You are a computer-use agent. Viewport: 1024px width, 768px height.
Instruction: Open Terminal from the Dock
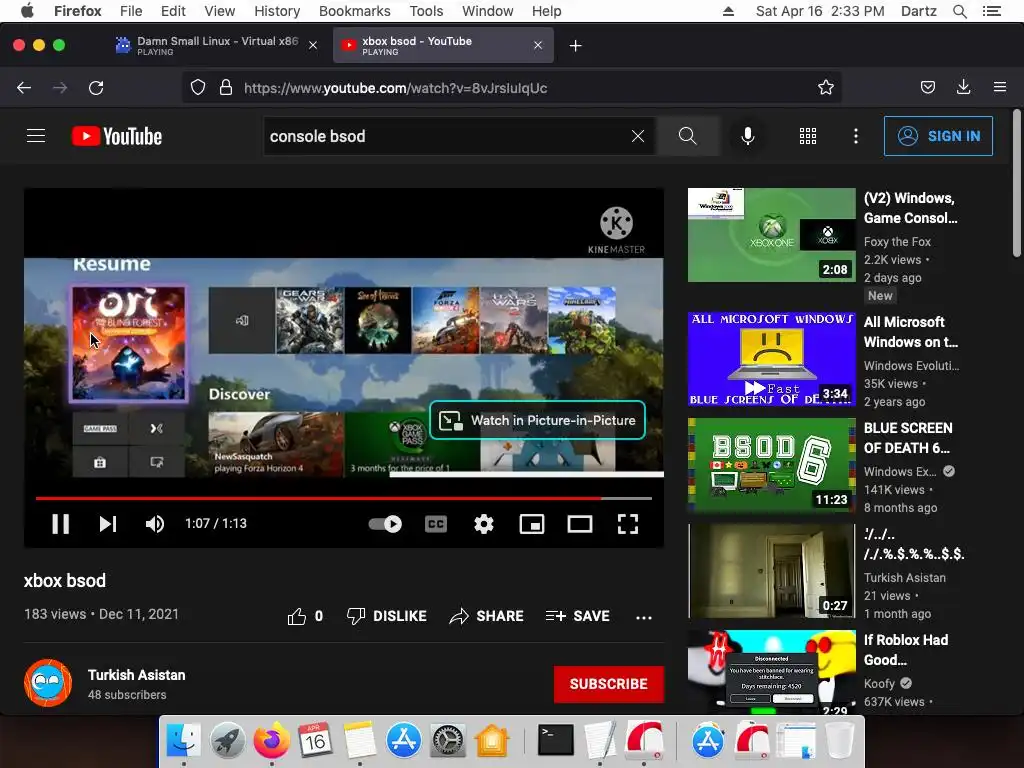click(556, 740)
